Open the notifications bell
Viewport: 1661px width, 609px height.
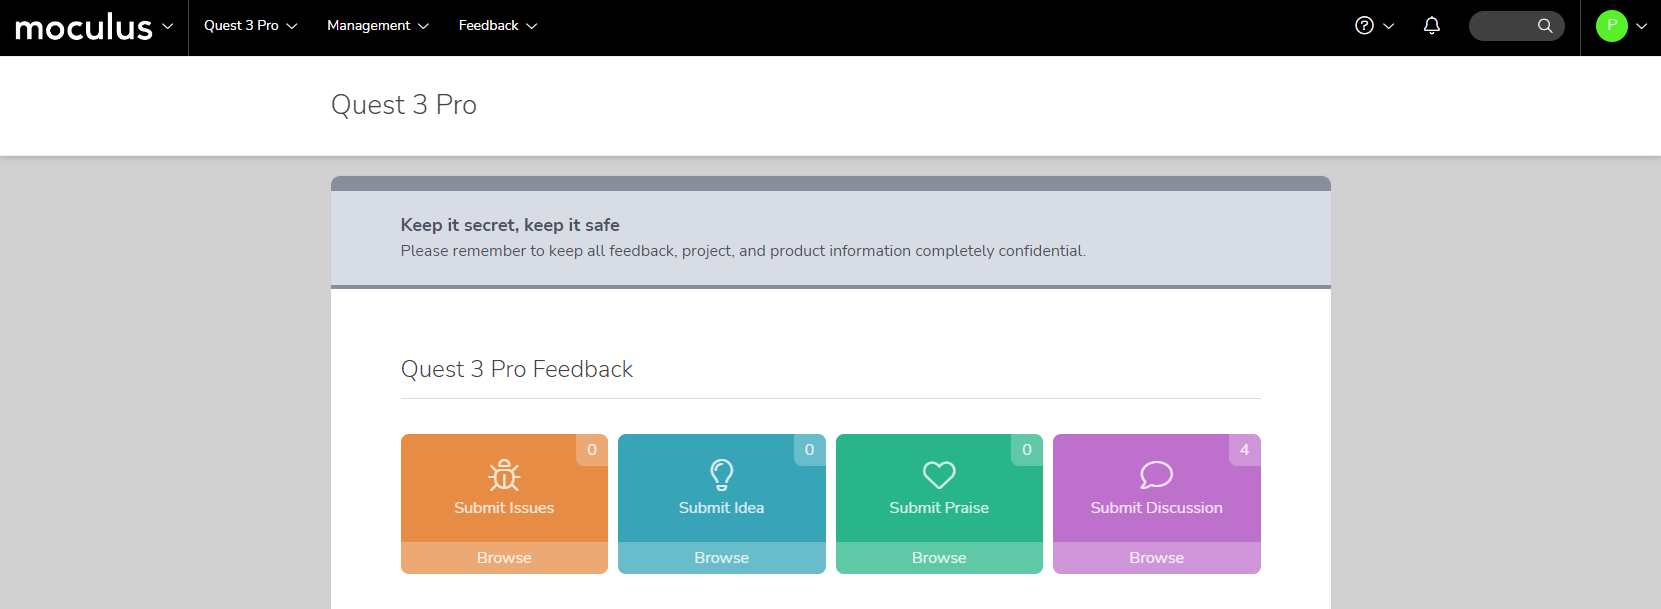pos(1431,26)
